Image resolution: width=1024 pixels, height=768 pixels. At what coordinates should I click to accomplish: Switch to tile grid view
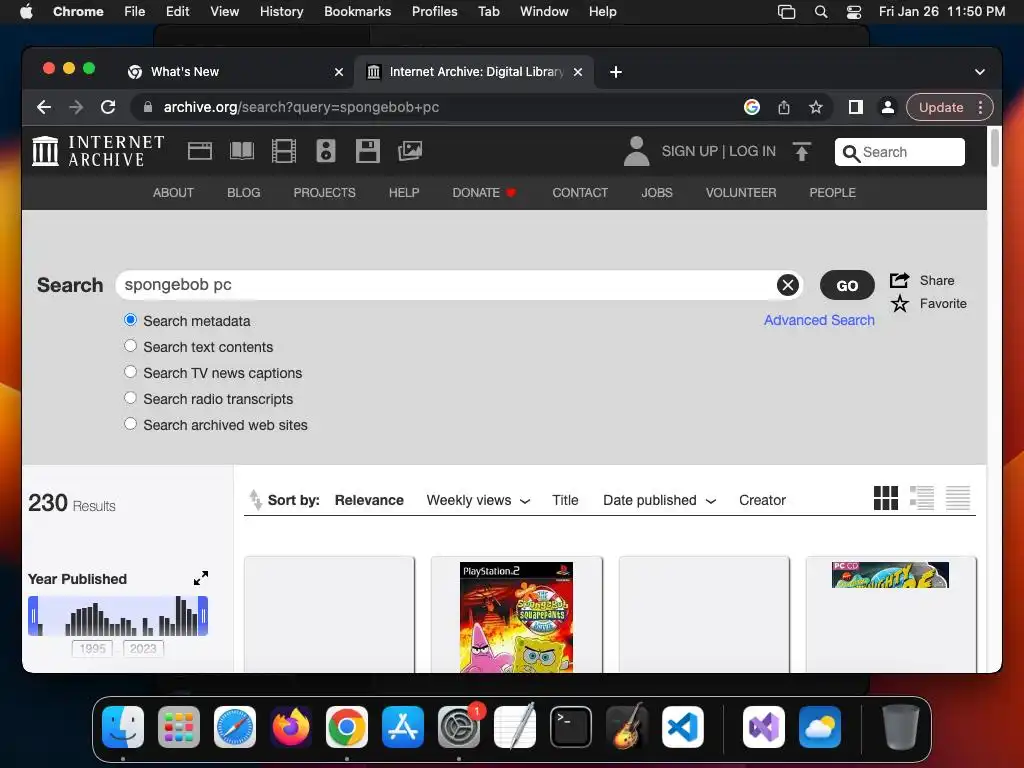click(886, 498)
